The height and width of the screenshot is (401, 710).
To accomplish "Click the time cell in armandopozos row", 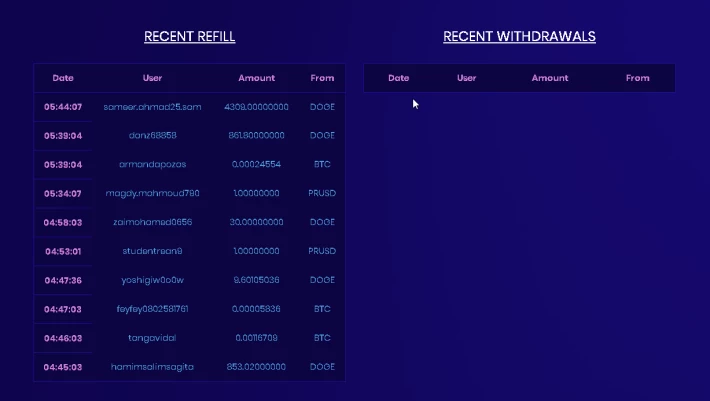I will point(63,165).
